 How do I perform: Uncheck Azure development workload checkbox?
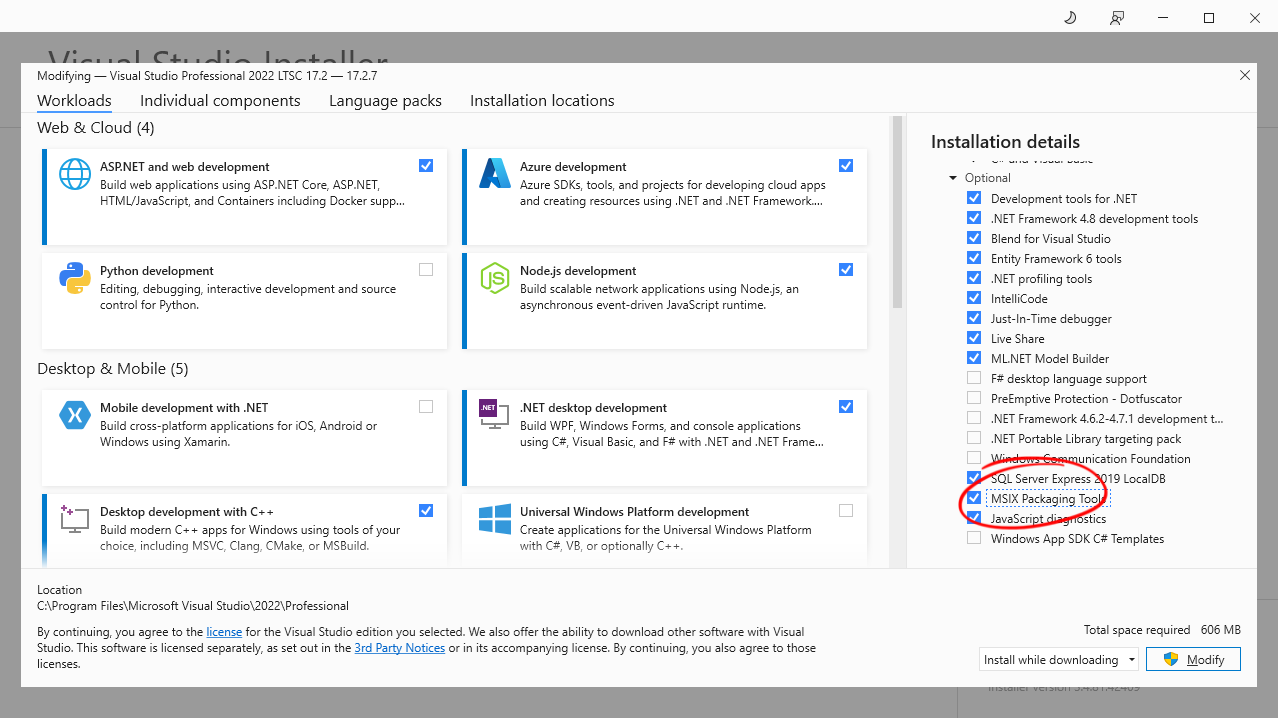tap(846, 165)
